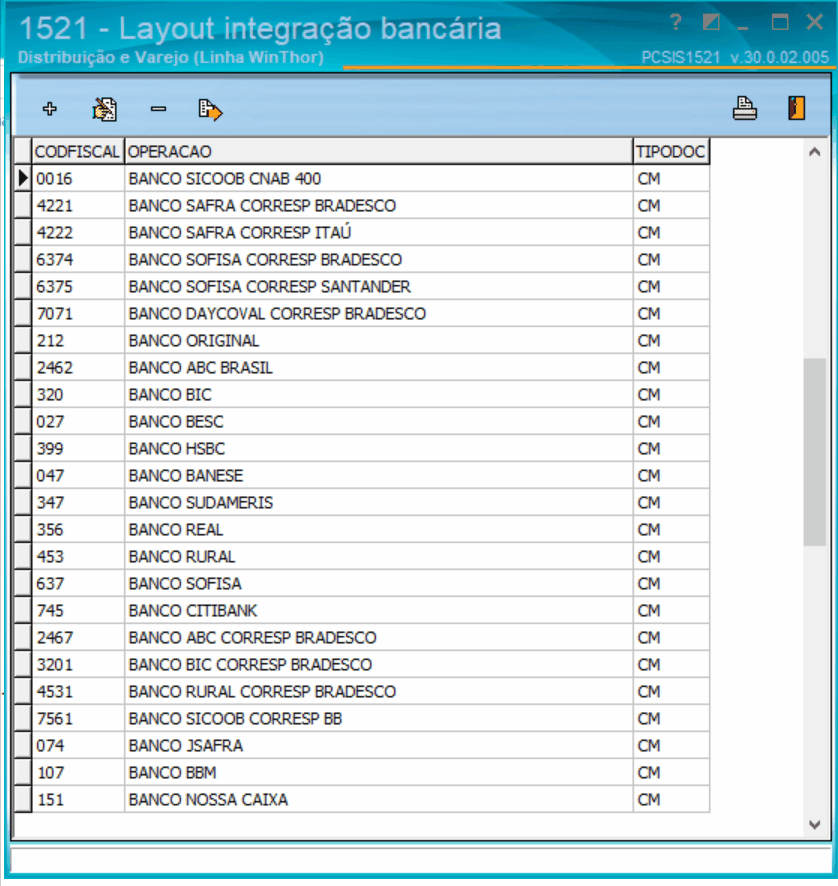
Task: Click code cell 4222
Action: click(78, 233)
